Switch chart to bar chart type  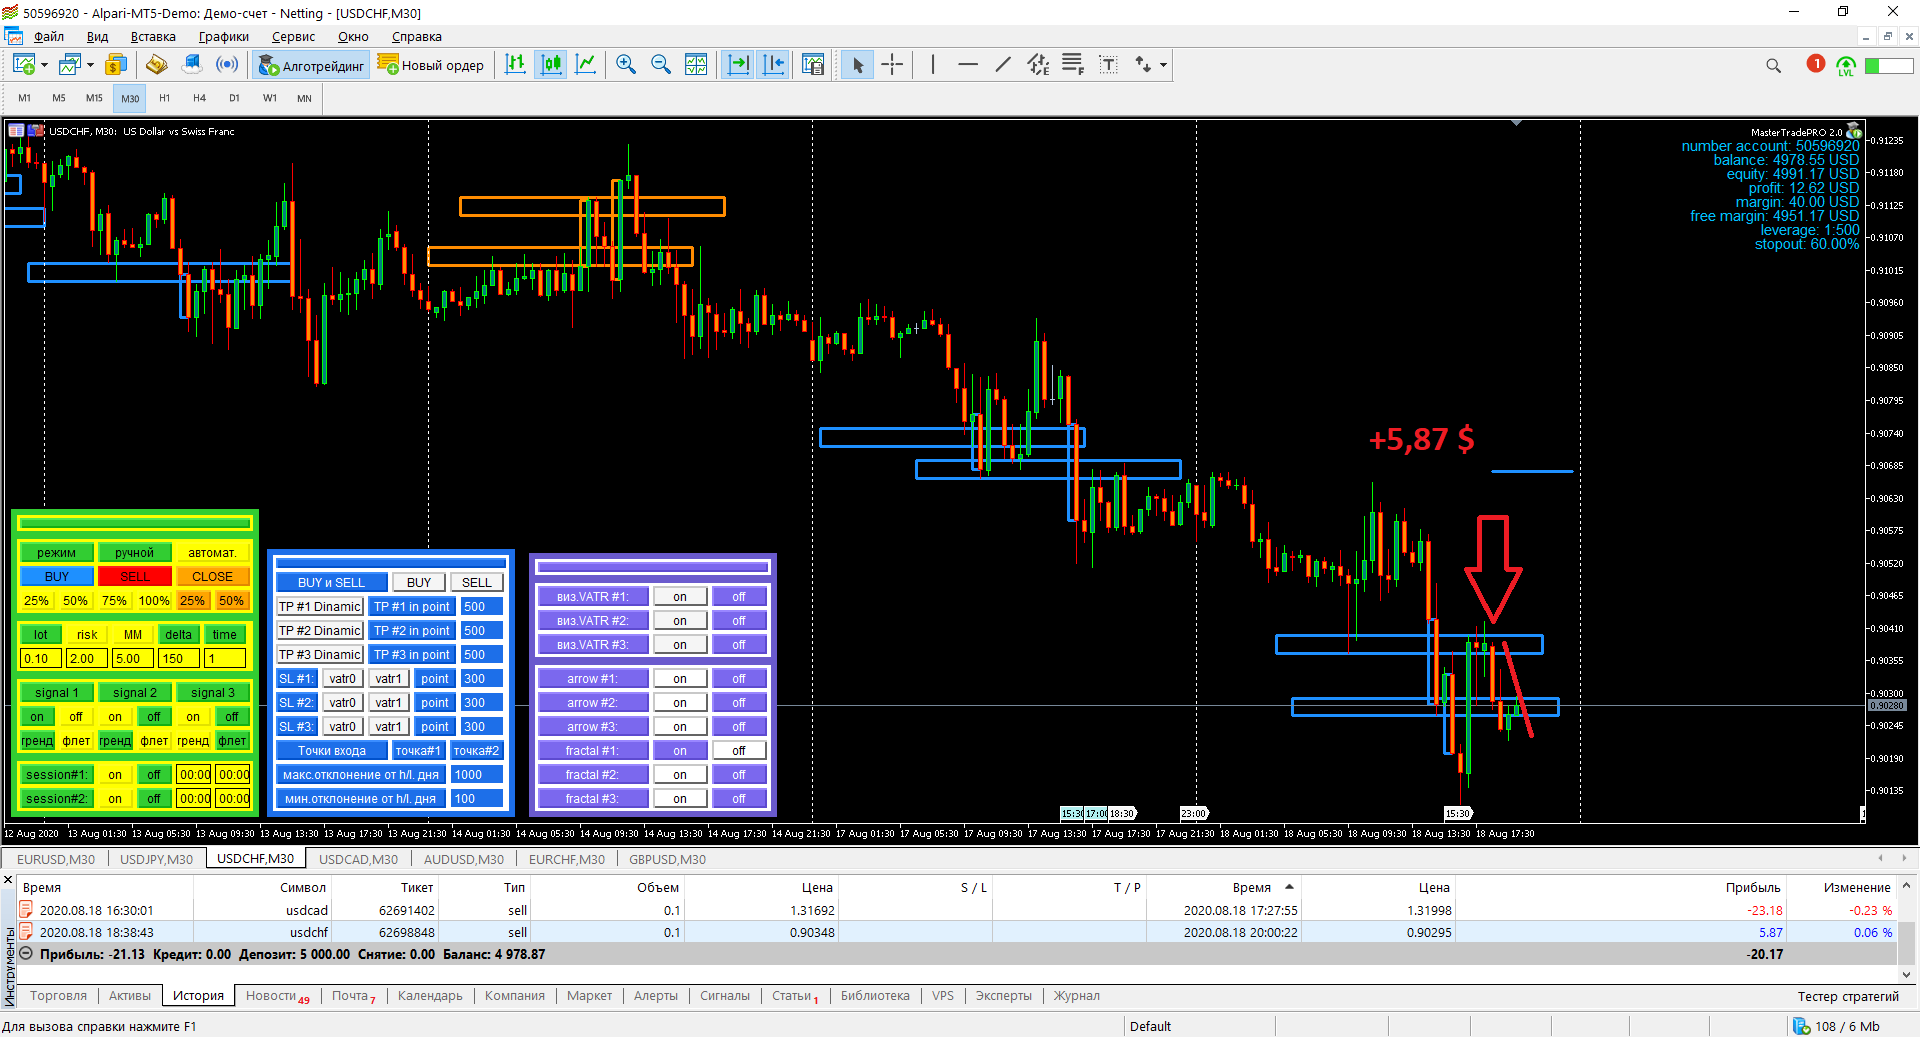[515, 65]
